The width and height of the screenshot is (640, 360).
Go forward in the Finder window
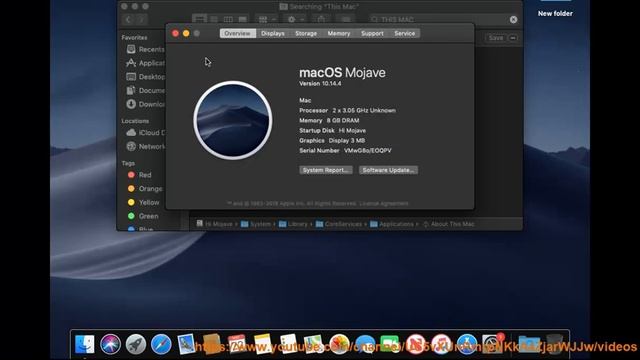[141, 19]
